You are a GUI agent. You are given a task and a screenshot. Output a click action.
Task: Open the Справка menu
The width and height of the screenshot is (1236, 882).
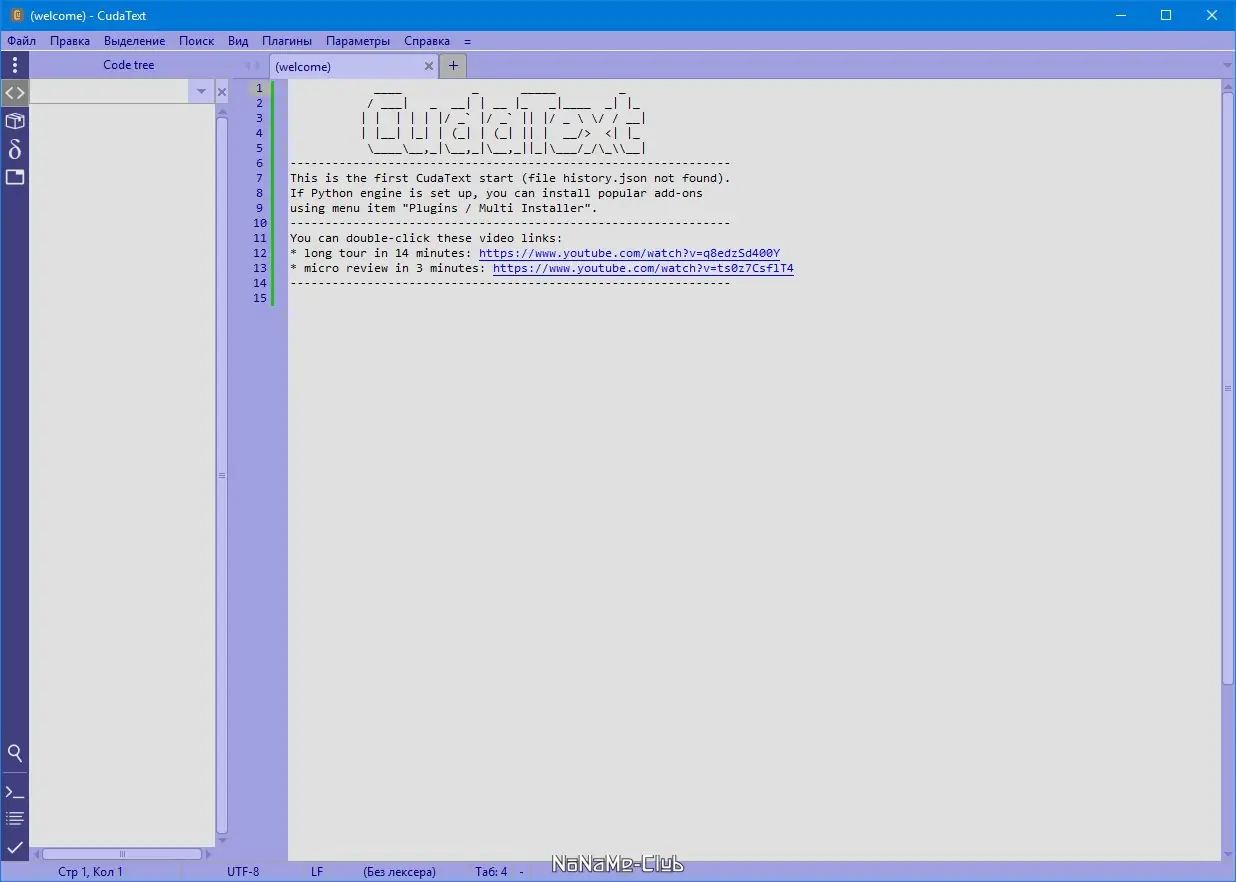click(x=427, y=41)
